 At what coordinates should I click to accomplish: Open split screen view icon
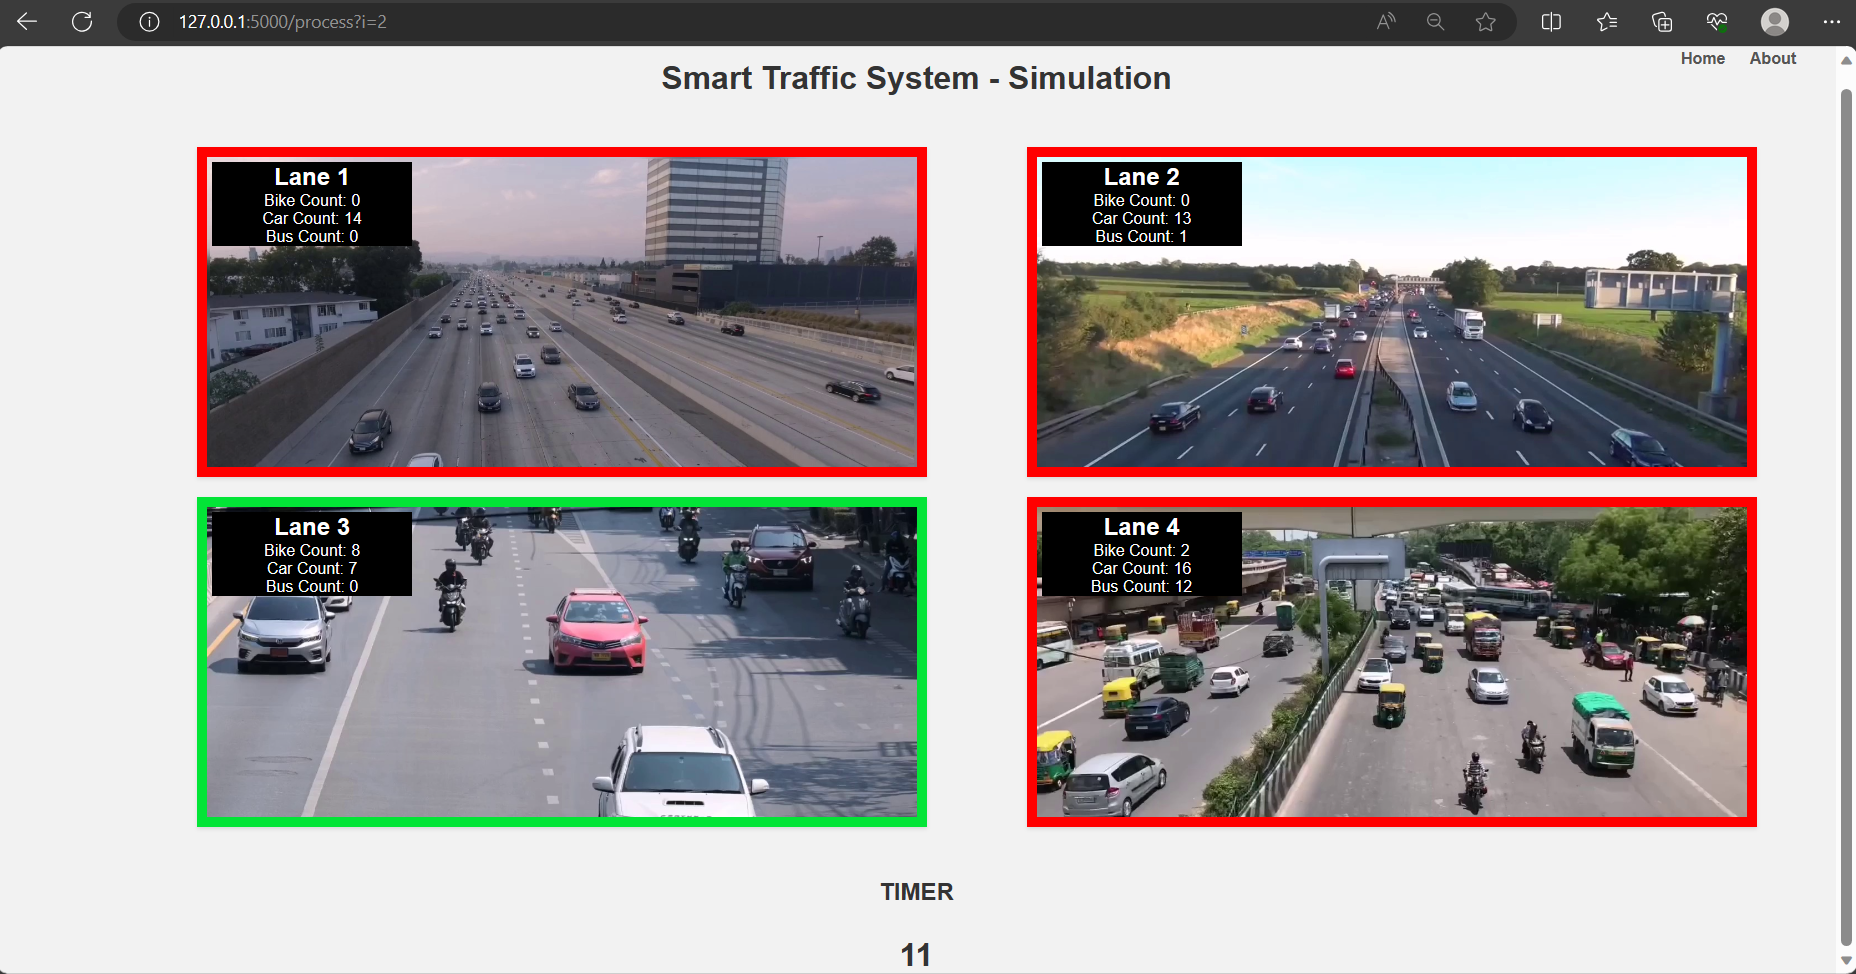pos(1551,22)
